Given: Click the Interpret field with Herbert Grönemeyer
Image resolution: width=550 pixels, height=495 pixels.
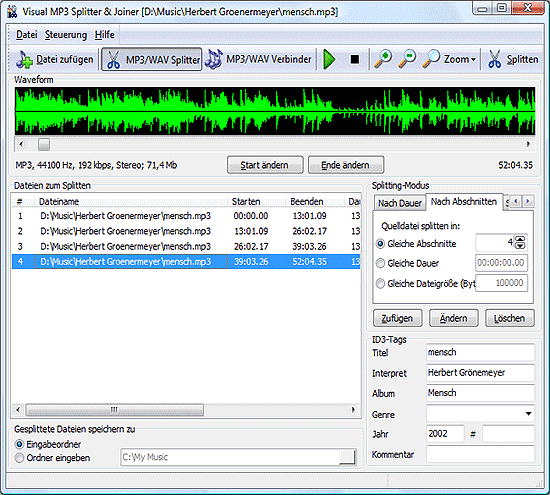Looking at the screenshot, I should (x=481, y=373).
